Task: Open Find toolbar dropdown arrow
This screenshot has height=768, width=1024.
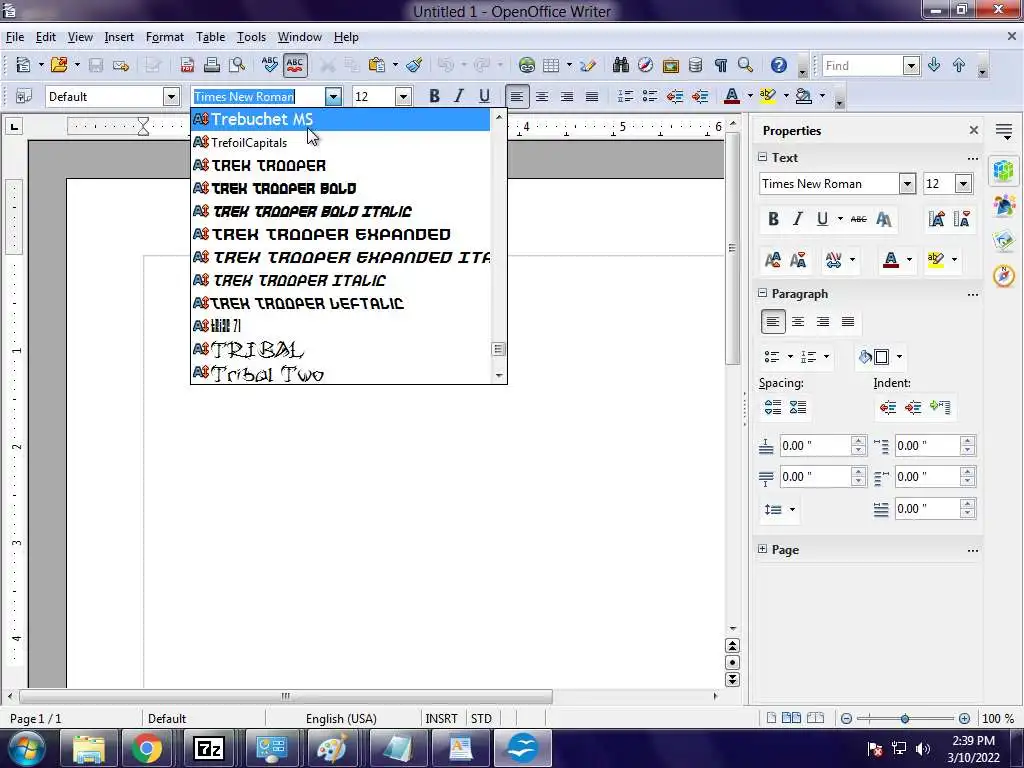Action: click(x=911, y=65)
